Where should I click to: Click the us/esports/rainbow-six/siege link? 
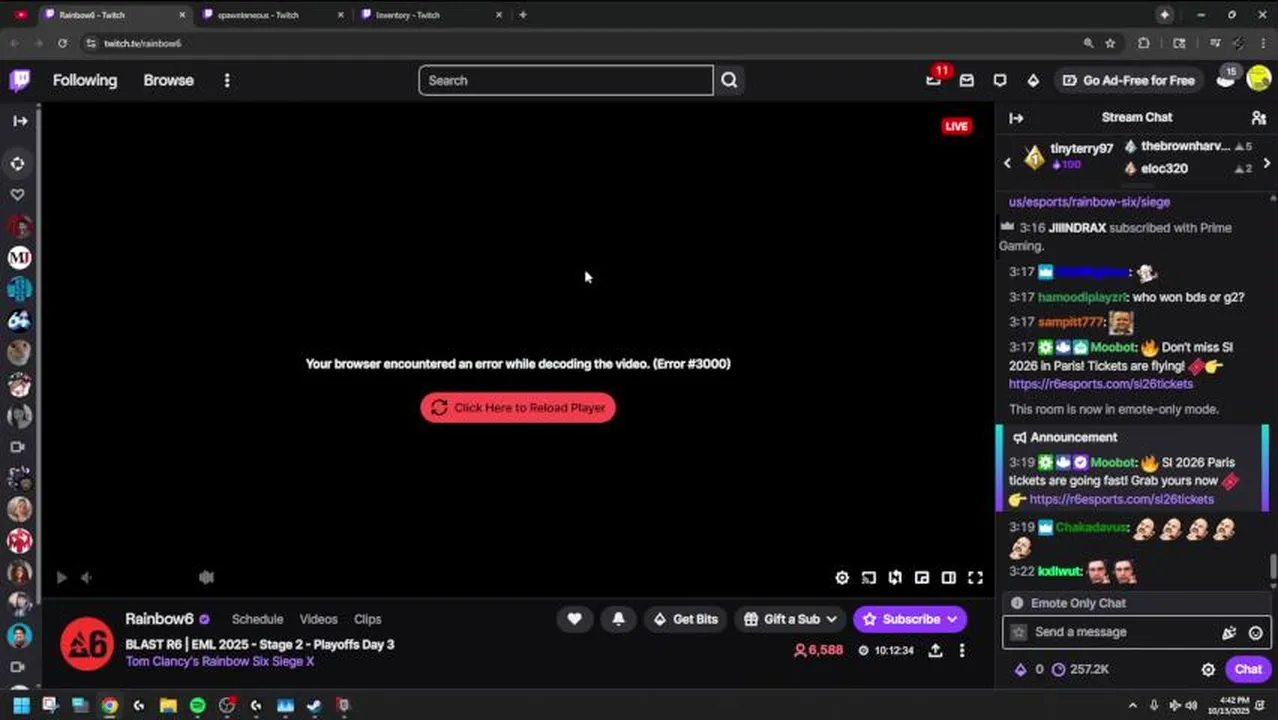point(1089,202)
